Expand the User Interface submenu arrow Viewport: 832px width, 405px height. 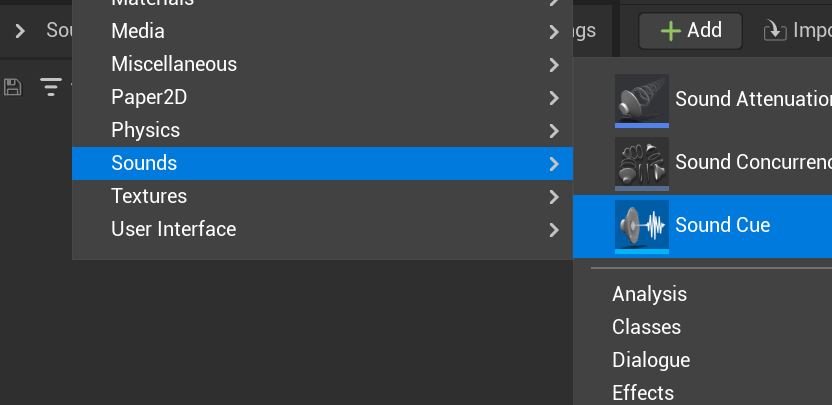click(554, 230)
